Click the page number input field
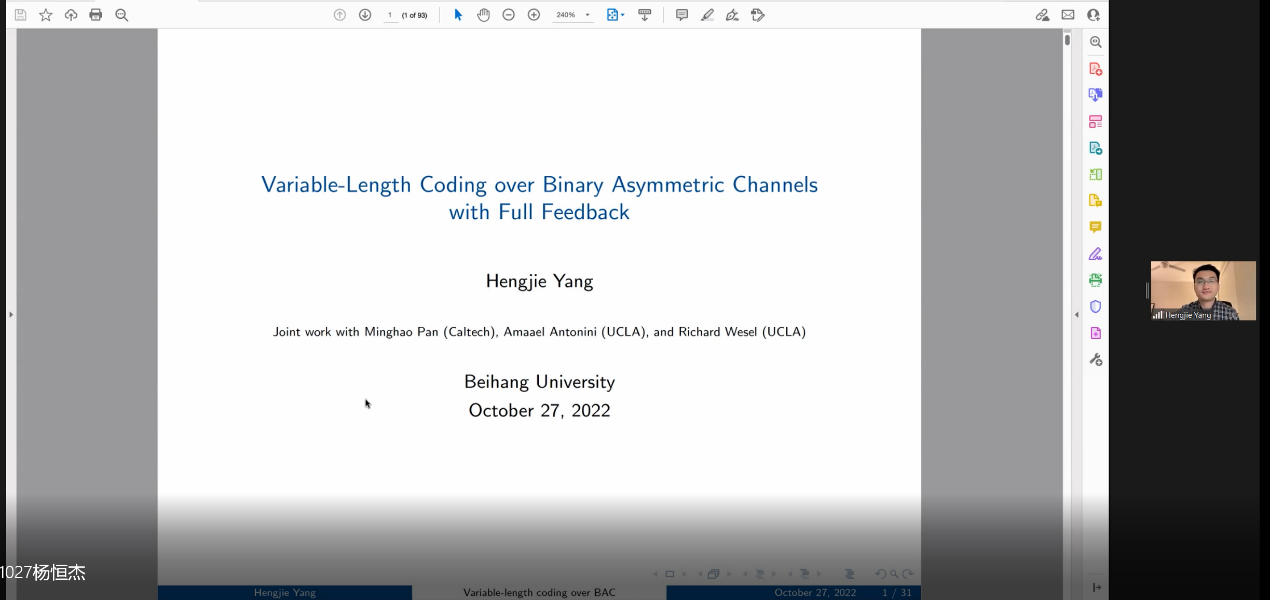 pyautogui.click(x=390, y=15)
